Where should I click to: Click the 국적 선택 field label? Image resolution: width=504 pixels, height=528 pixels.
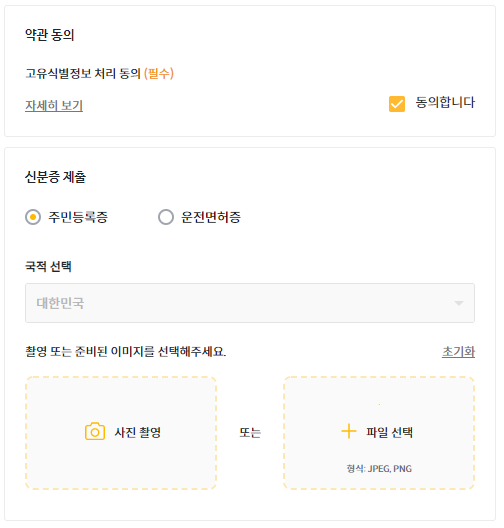pyautogui.click(x=48, y=266)
